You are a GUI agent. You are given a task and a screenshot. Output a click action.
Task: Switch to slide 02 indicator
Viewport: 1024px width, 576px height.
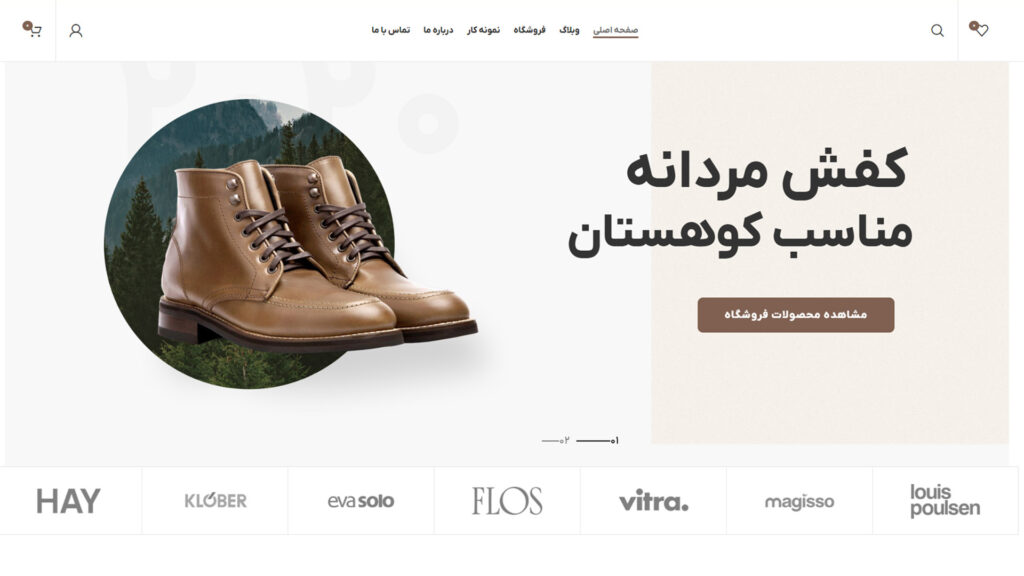click(555, 441)
